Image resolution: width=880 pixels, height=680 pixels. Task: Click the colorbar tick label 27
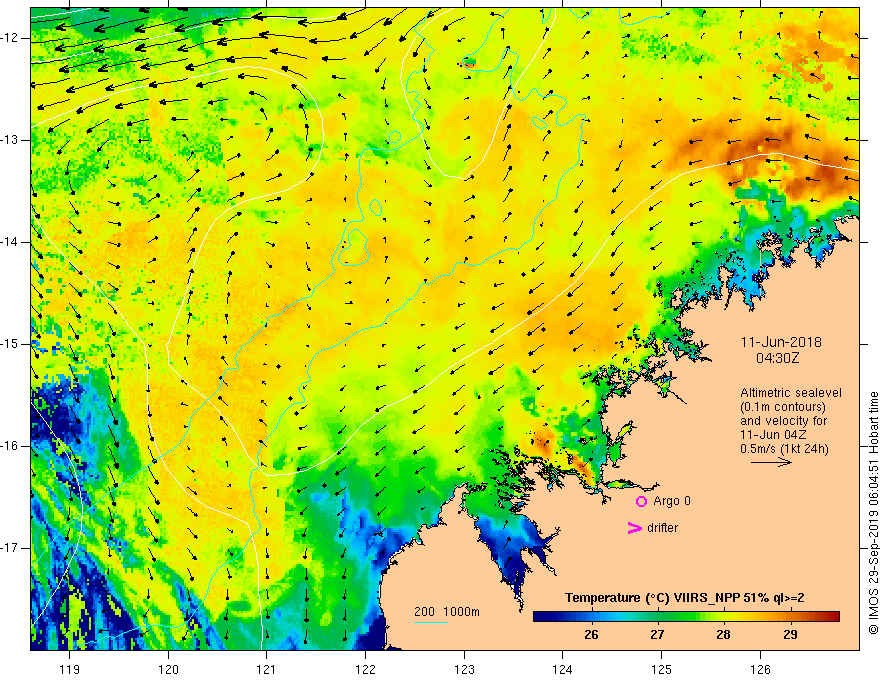click(657, 635)
